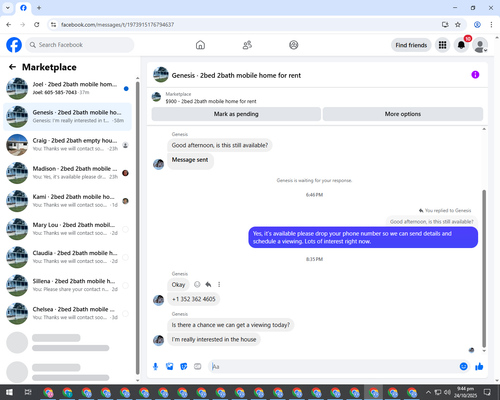React to the Okay message
This screenshot has height=400, width=500.
197,284
